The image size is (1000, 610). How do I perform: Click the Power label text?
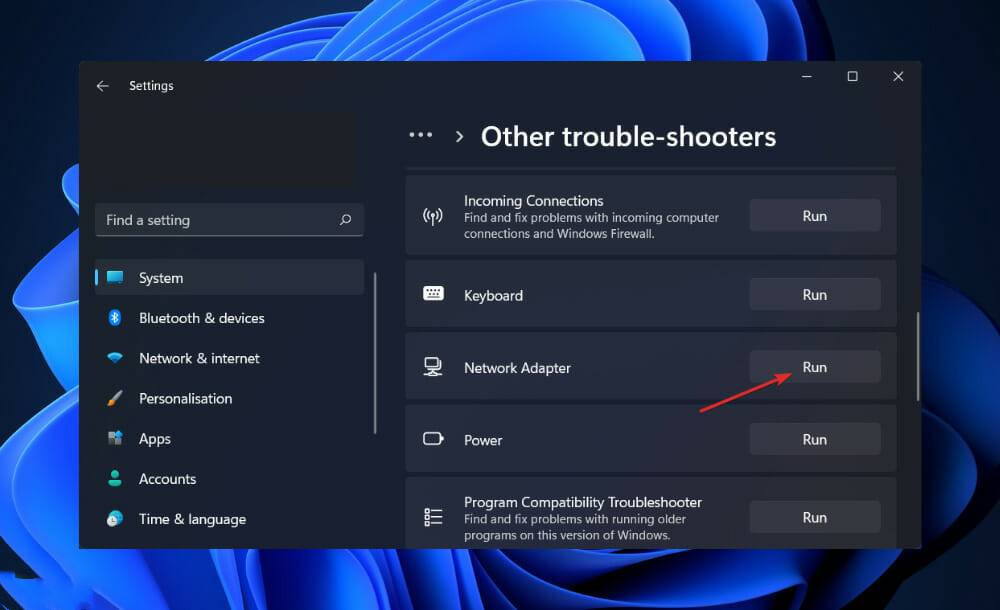(483, 440)
